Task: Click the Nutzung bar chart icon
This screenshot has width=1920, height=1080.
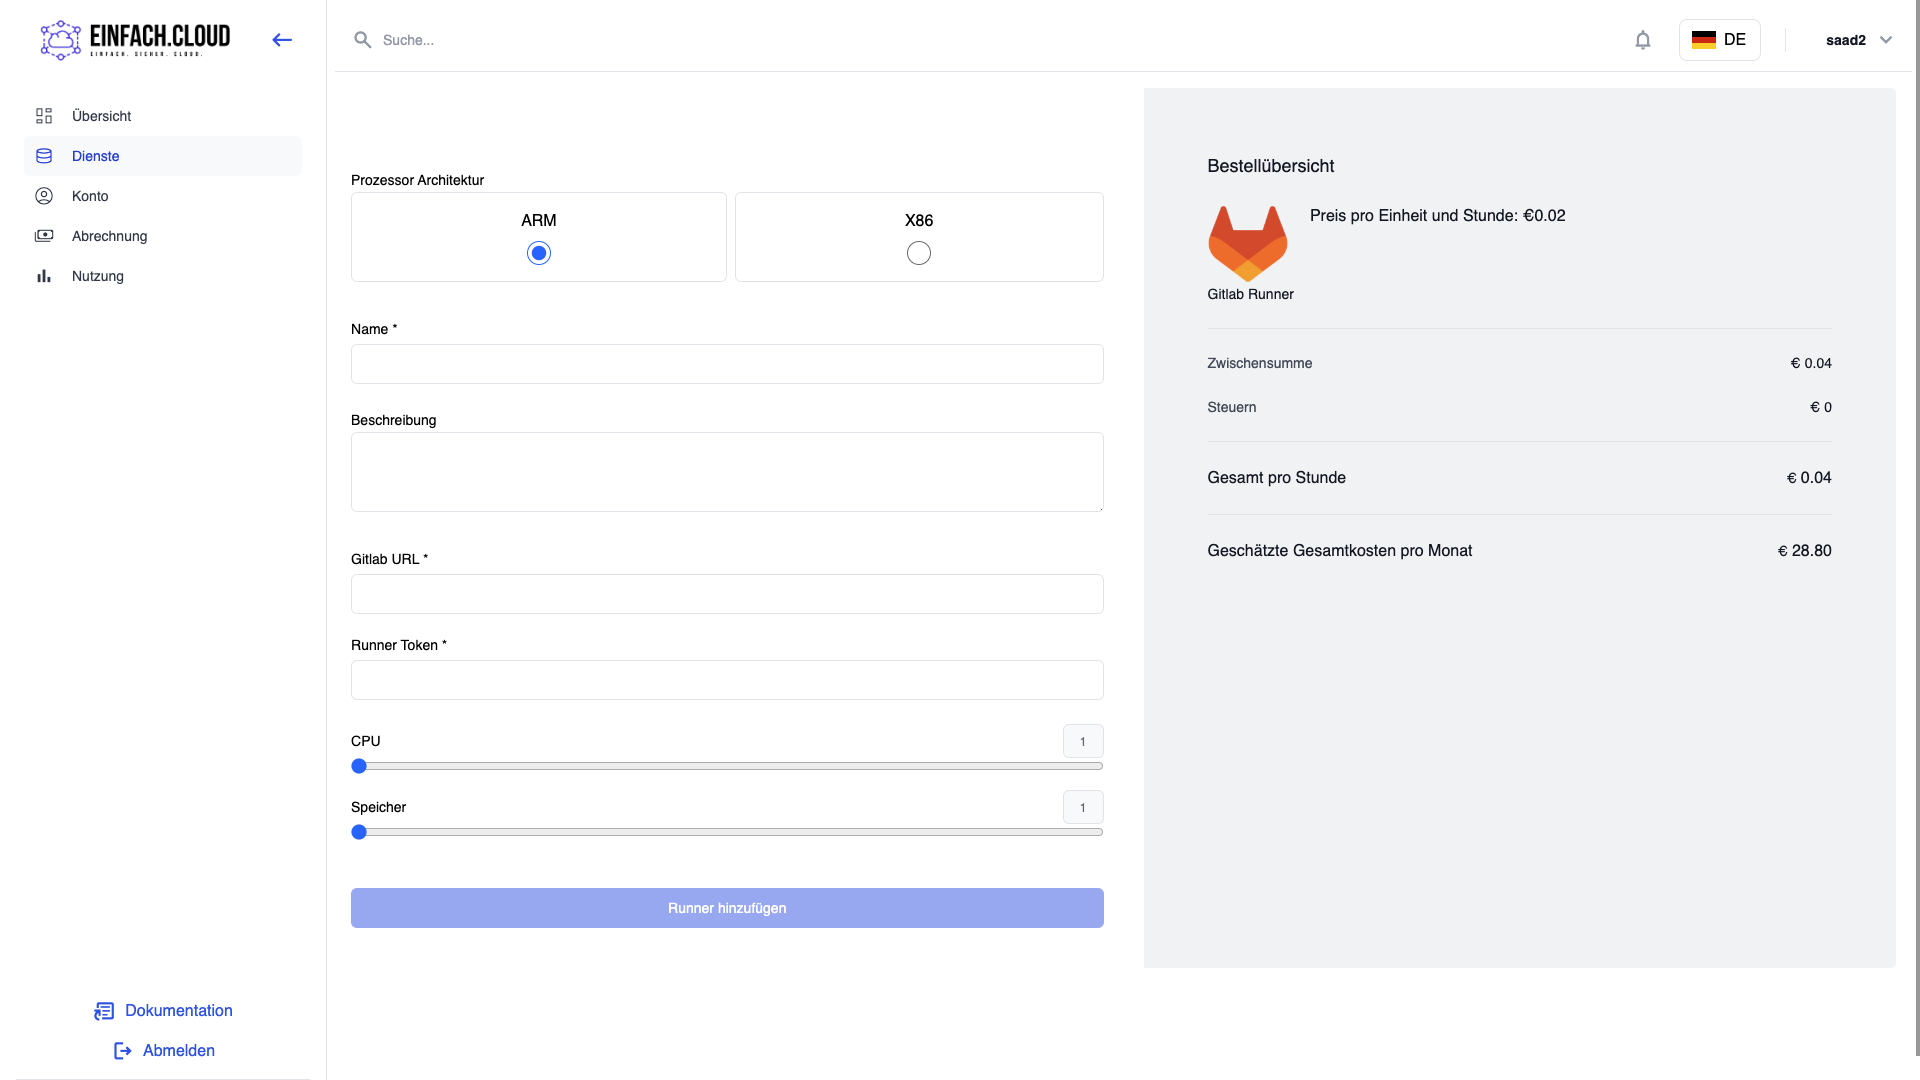Action: [x=44, y=276]
